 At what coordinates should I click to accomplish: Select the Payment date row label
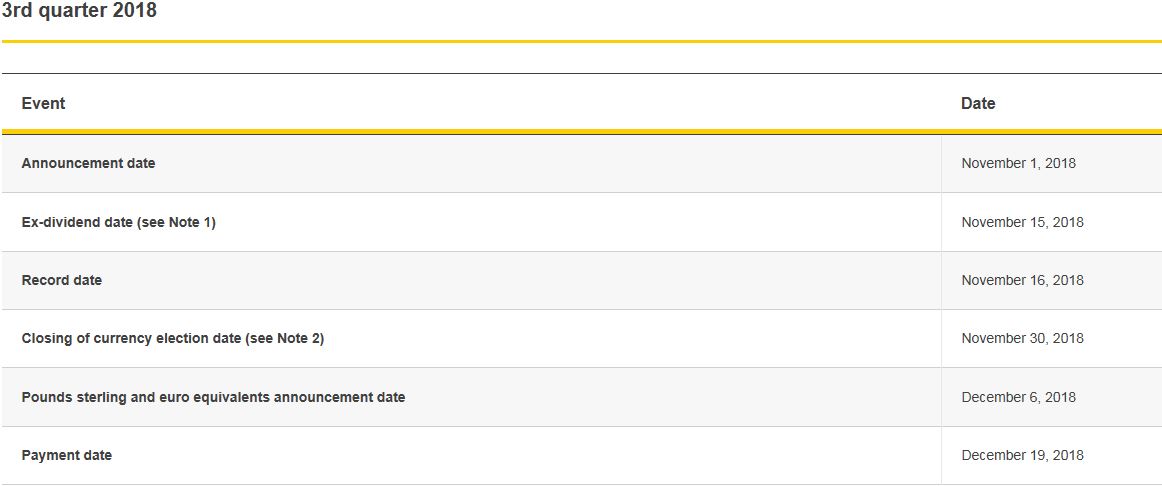66,455
